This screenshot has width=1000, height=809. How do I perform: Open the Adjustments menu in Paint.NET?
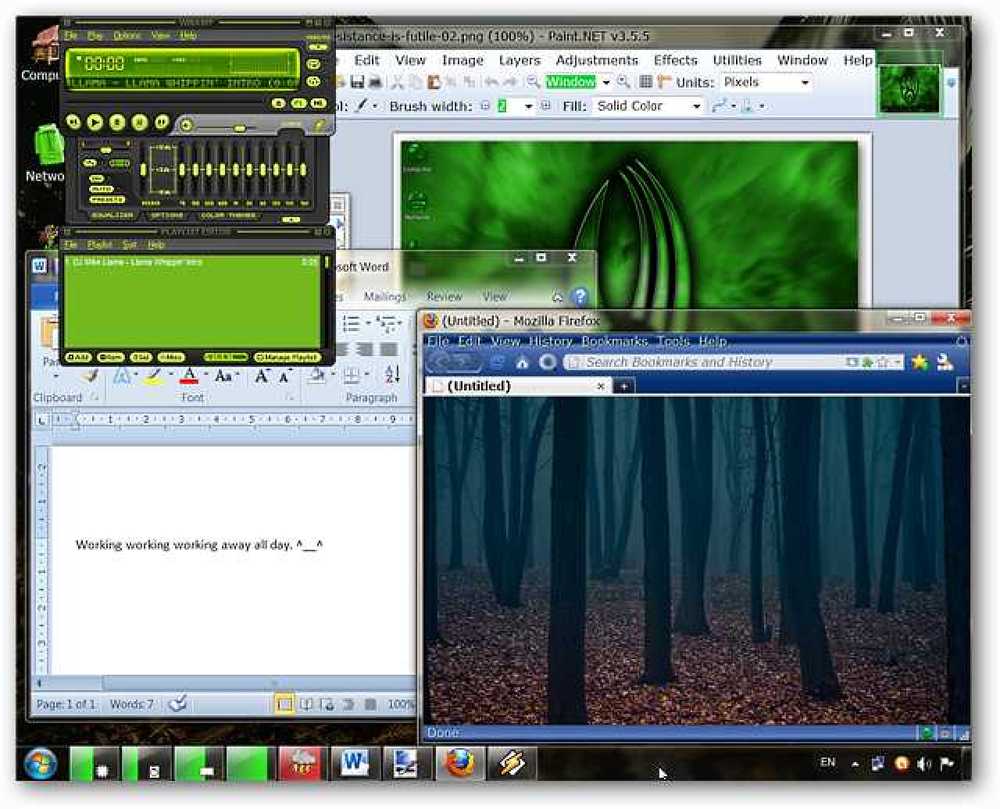point(596,60)
